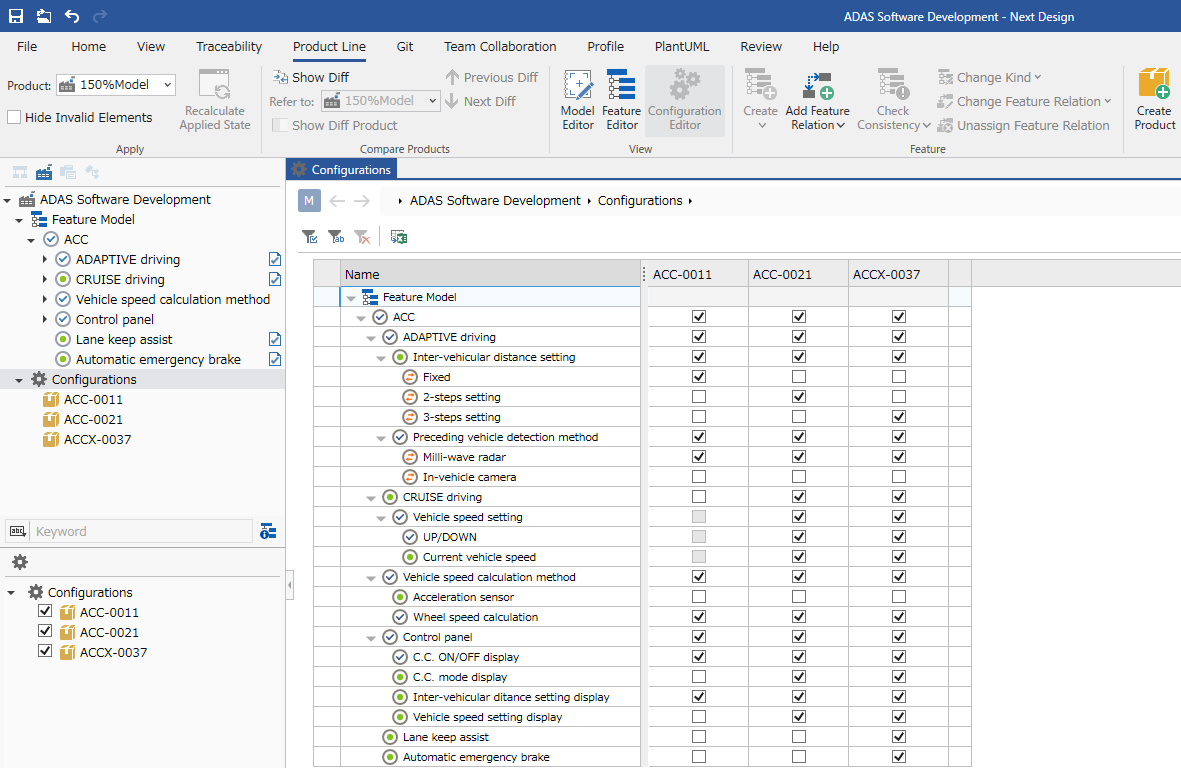The height and width of the screenshot is (768, 1181).
Task: Click the ACC-0021 column header
Action: 798,274
